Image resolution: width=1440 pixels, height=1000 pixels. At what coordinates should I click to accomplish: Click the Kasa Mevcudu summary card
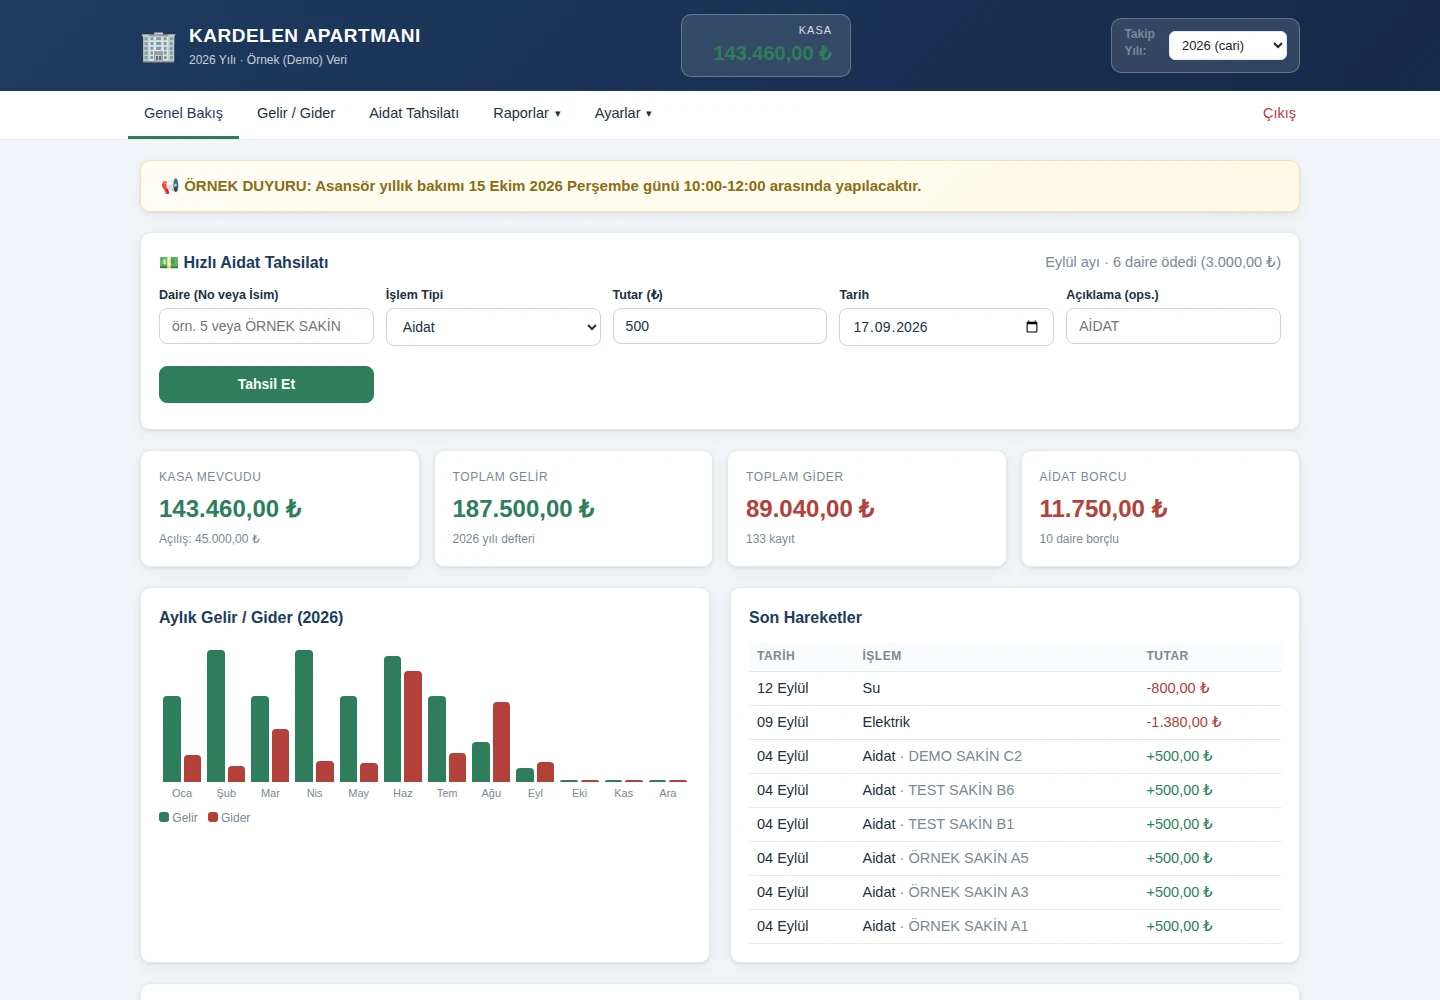coord(280,508)
